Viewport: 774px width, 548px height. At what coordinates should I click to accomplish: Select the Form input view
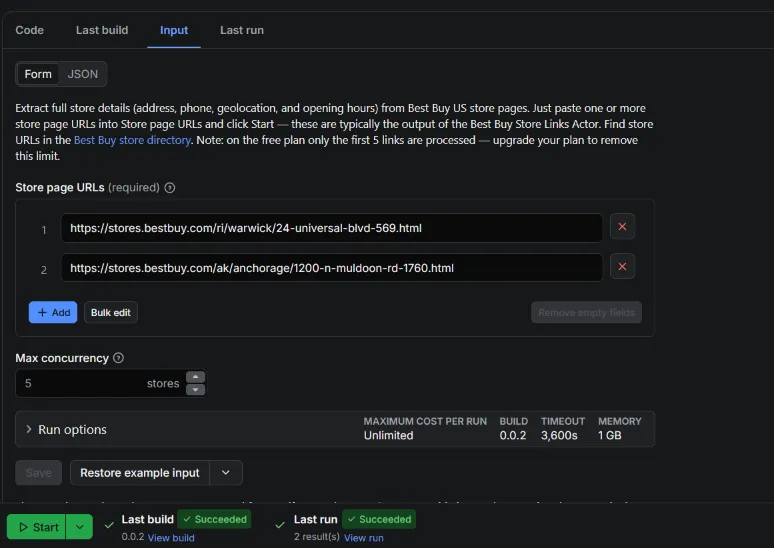coord(38,74)
